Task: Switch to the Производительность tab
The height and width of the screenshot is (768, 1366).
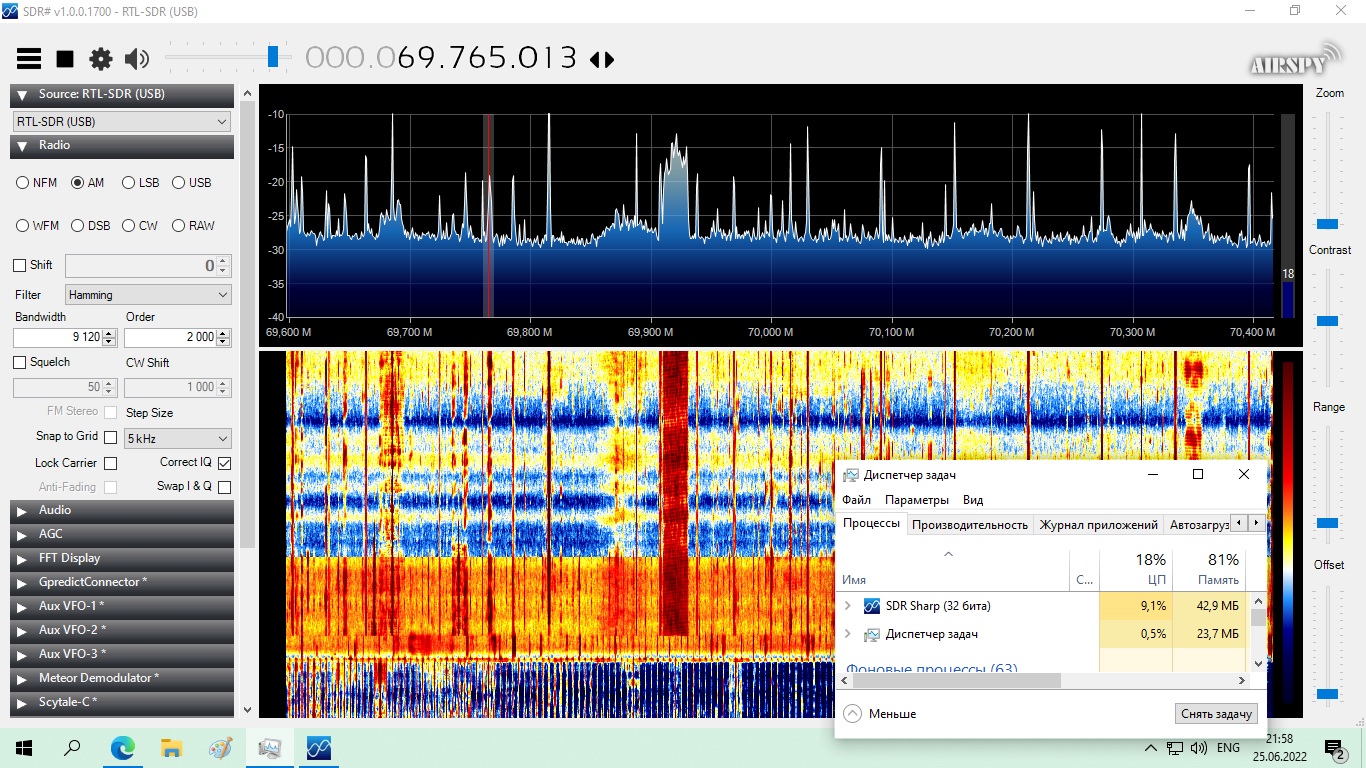Action: coord(969,524)
